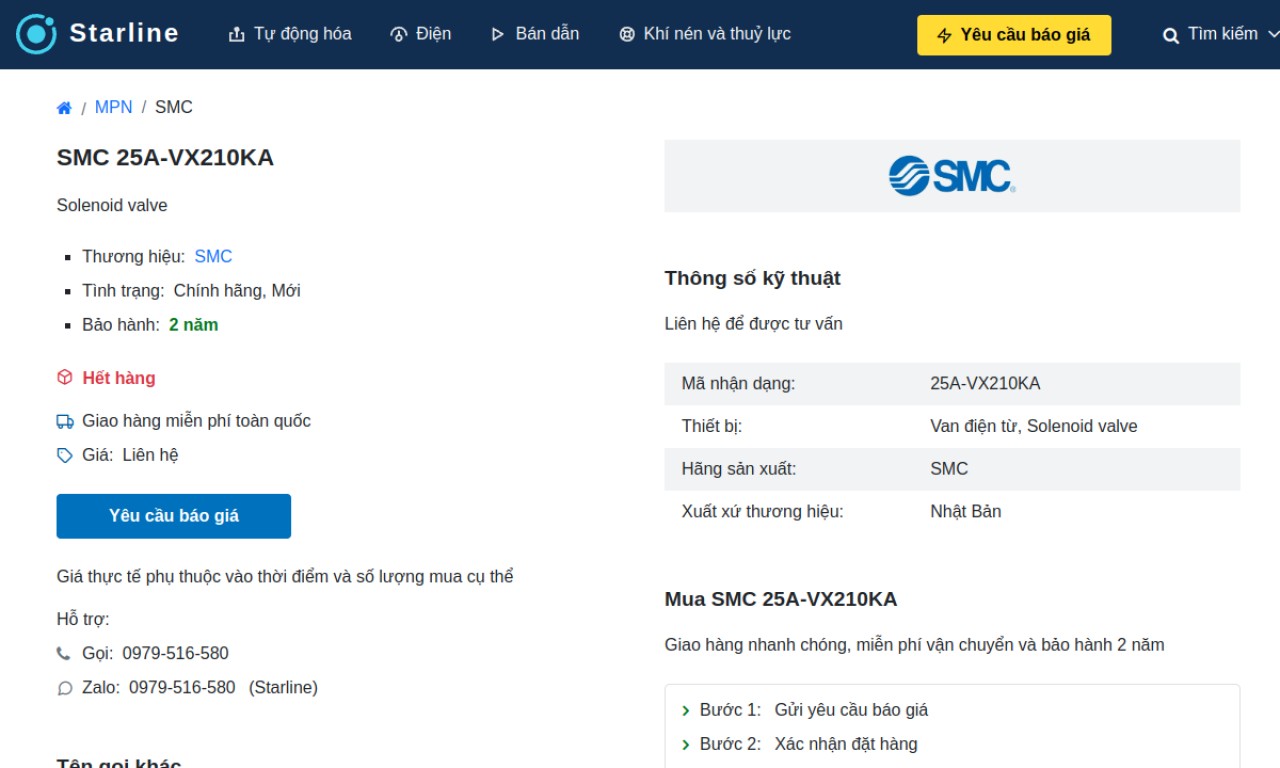
Task: Expand the Bước 1 chevron step
Action: (x=686, y=711)
